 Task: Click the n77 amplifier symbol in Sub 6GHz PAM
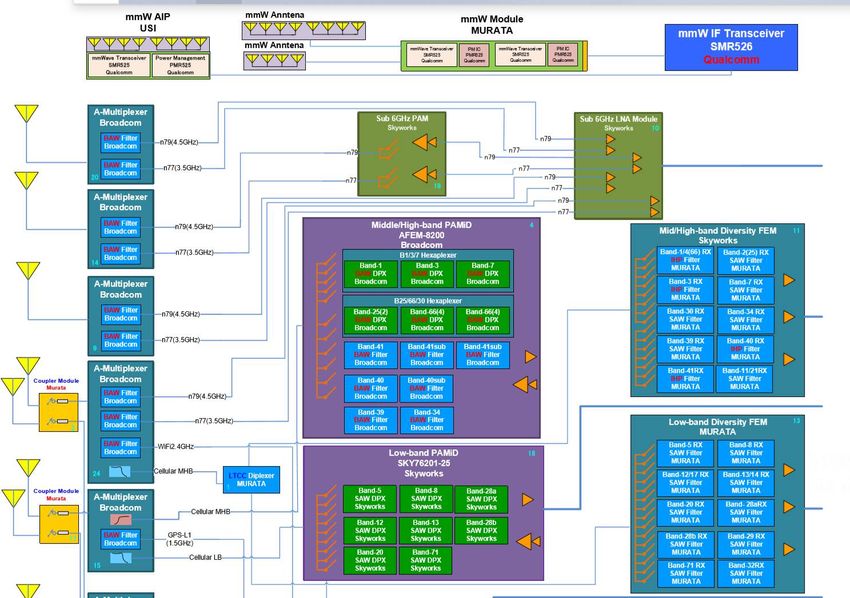coord(424,175)
